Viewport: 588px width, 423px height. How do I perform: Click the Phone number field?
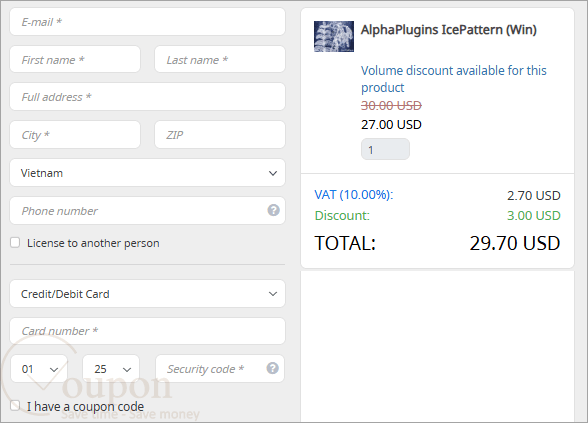coord(147,211)
